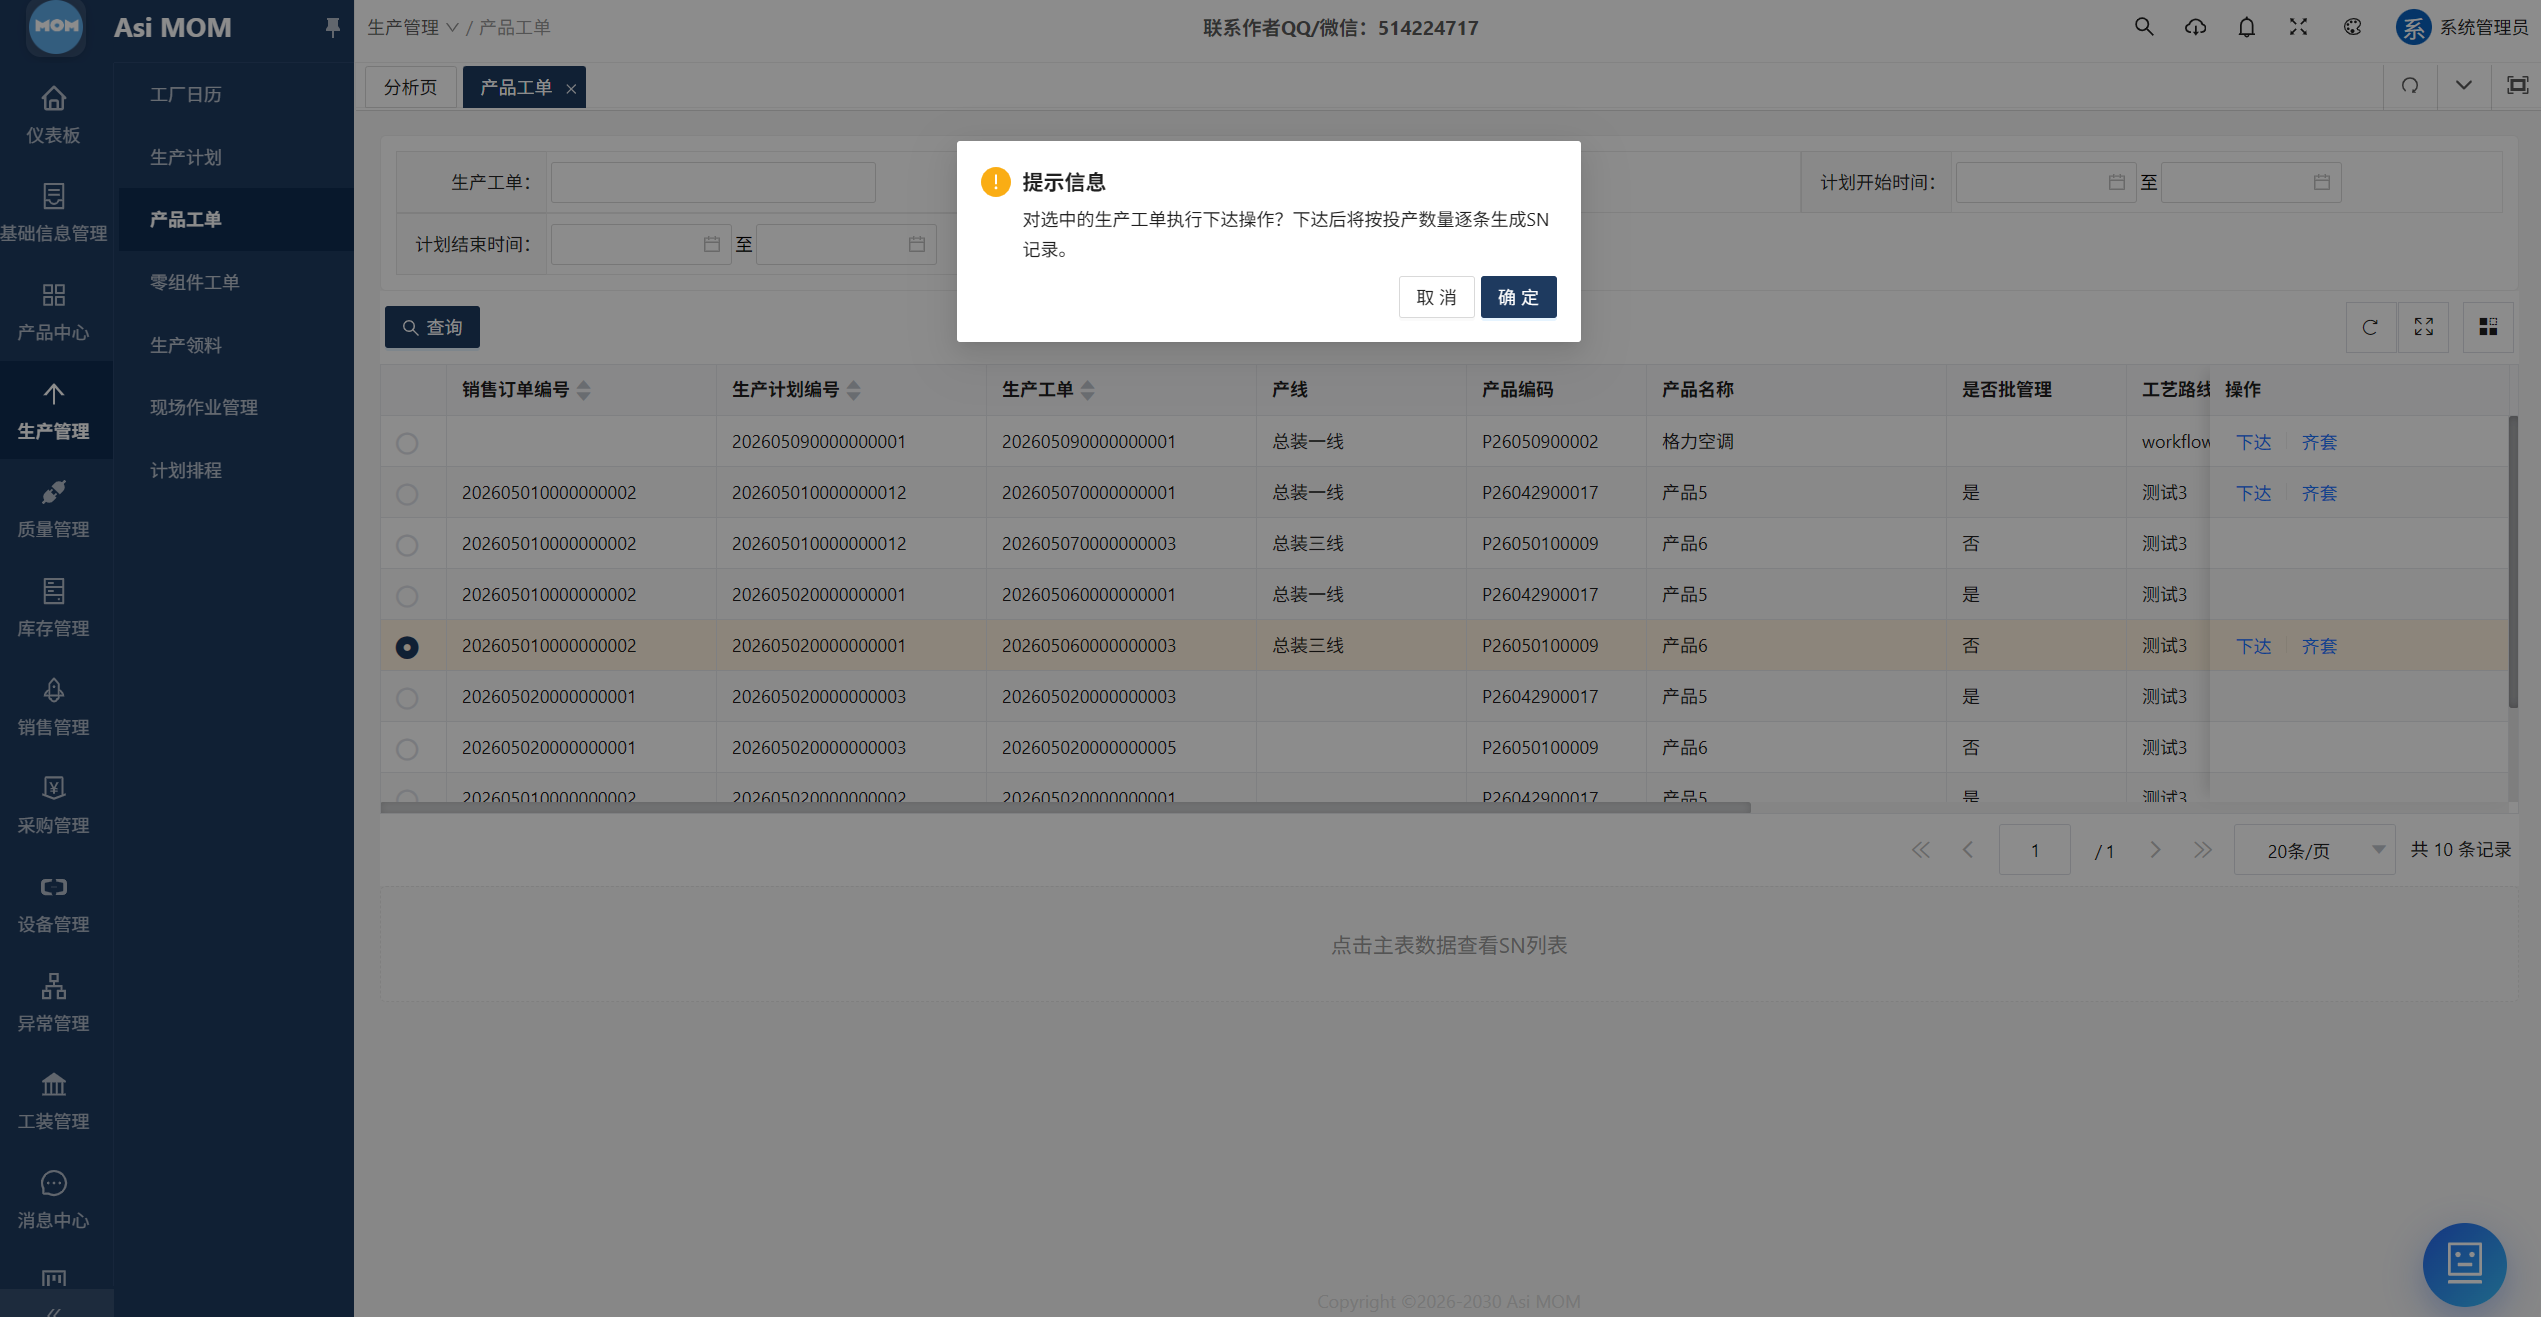Switch to the 分析页 tab
2541x1317 pixels.
411,88
